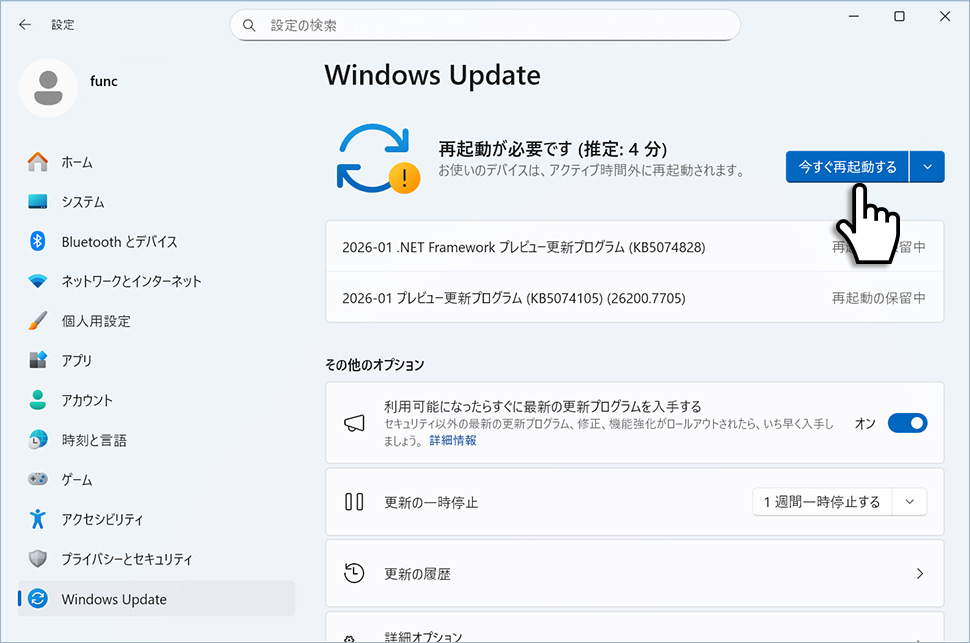The image size is (970, 643).
Task: Click the megaphone icon beside update option
Action: (354, 422)
